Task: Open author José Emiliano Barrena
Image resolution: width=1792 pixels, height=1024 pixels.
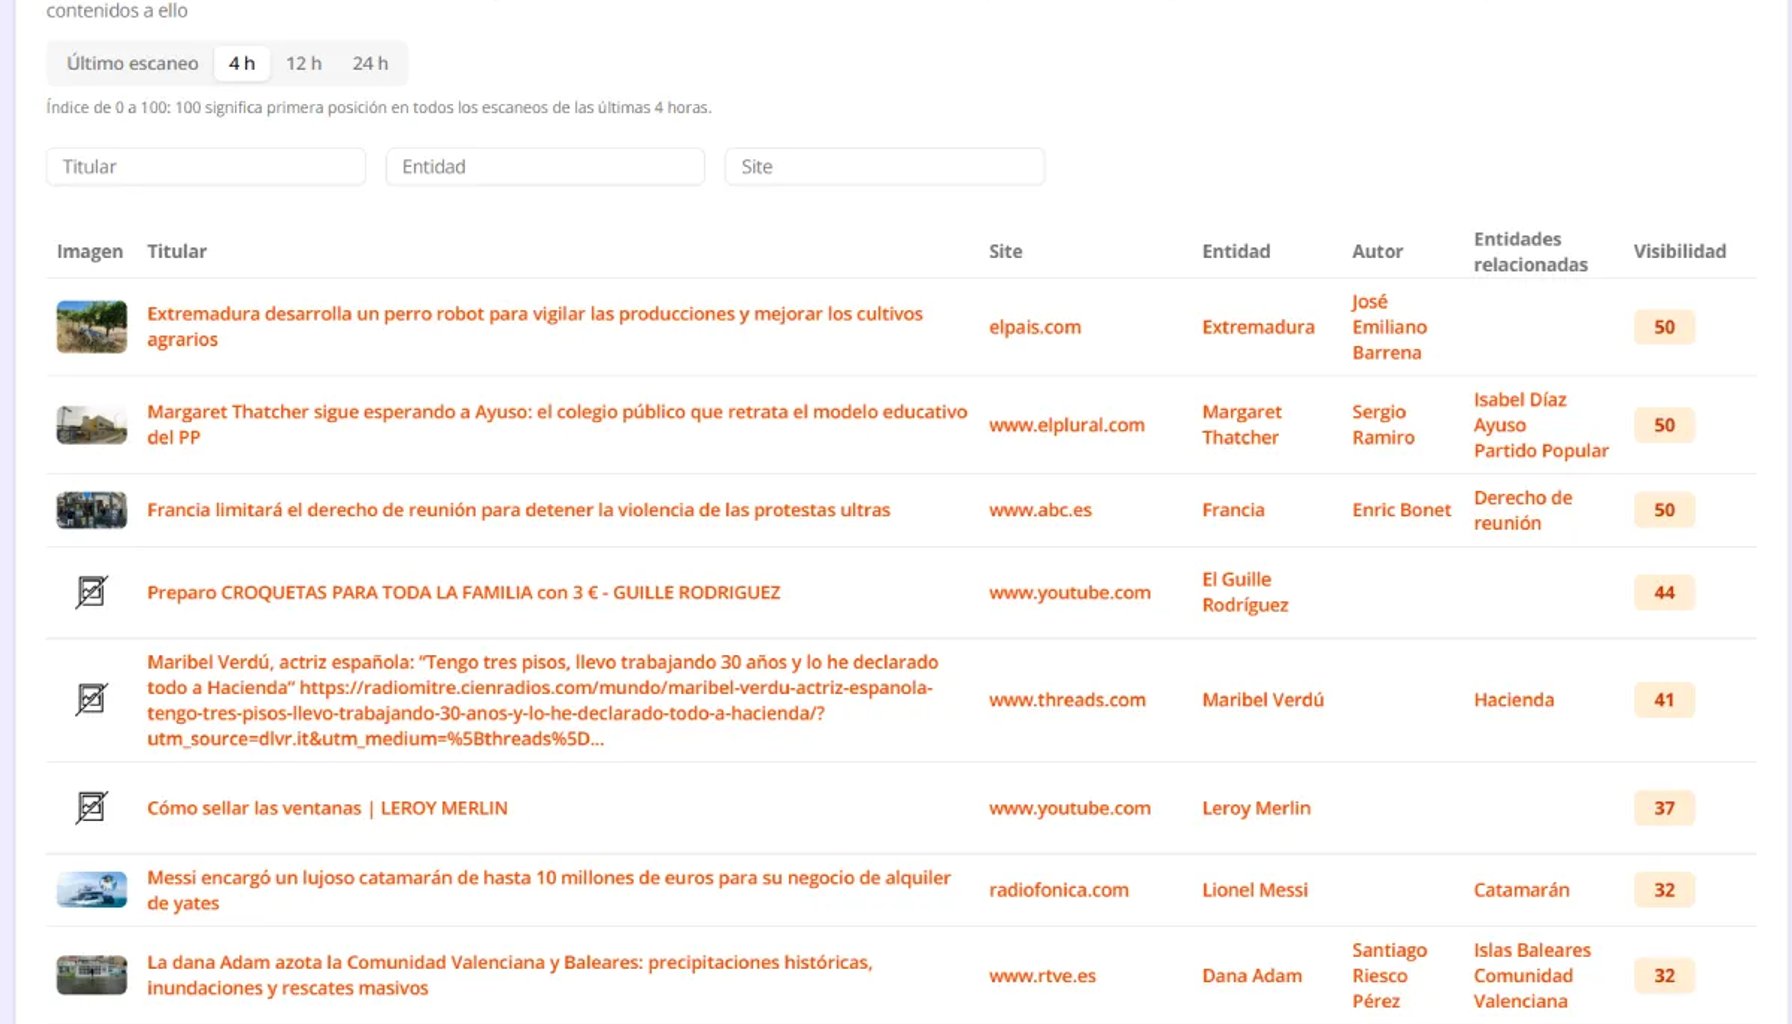Action: [1389, 327]
